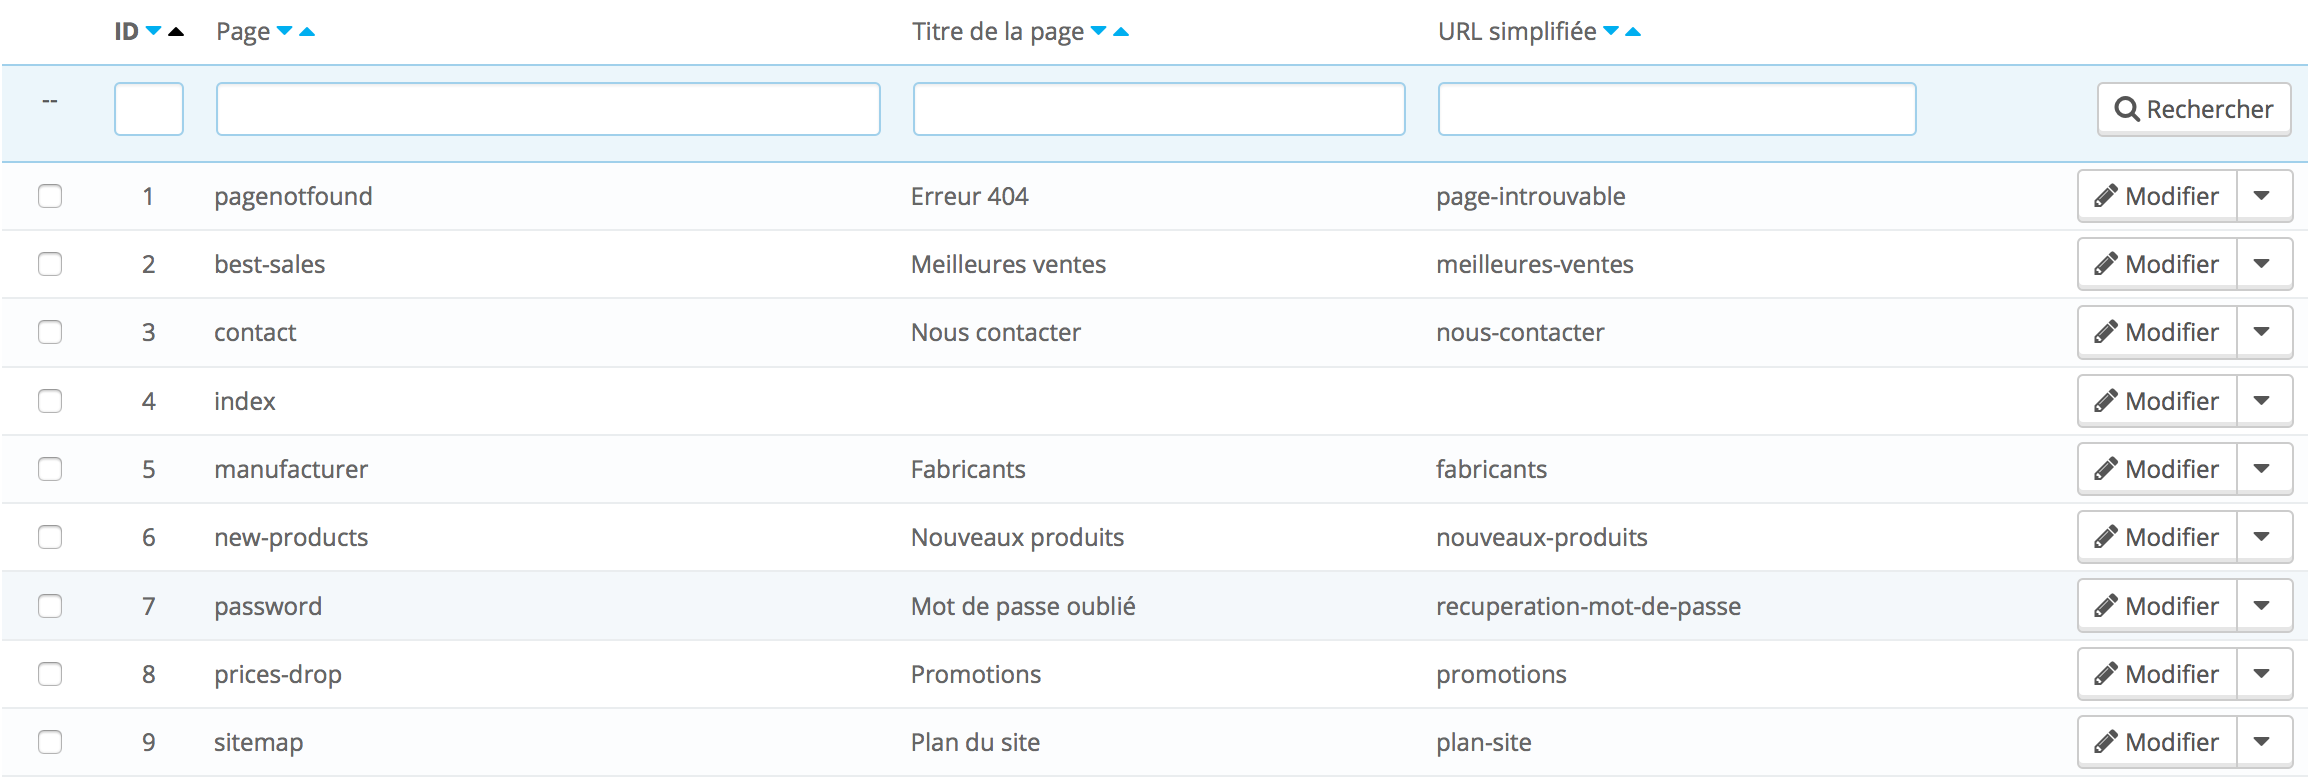Sort URL simplifiée descending
This screenshot has width=2310, height=782.
coord(1611,32)
